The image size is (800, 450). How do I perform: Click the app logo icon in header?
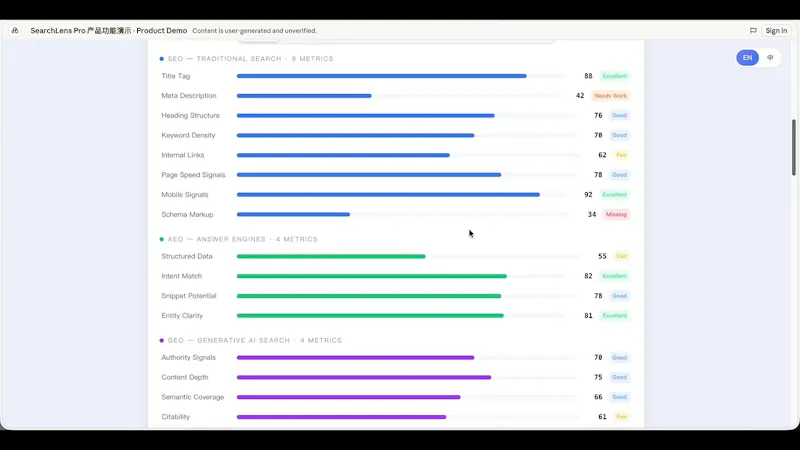[x=15, y=31]
